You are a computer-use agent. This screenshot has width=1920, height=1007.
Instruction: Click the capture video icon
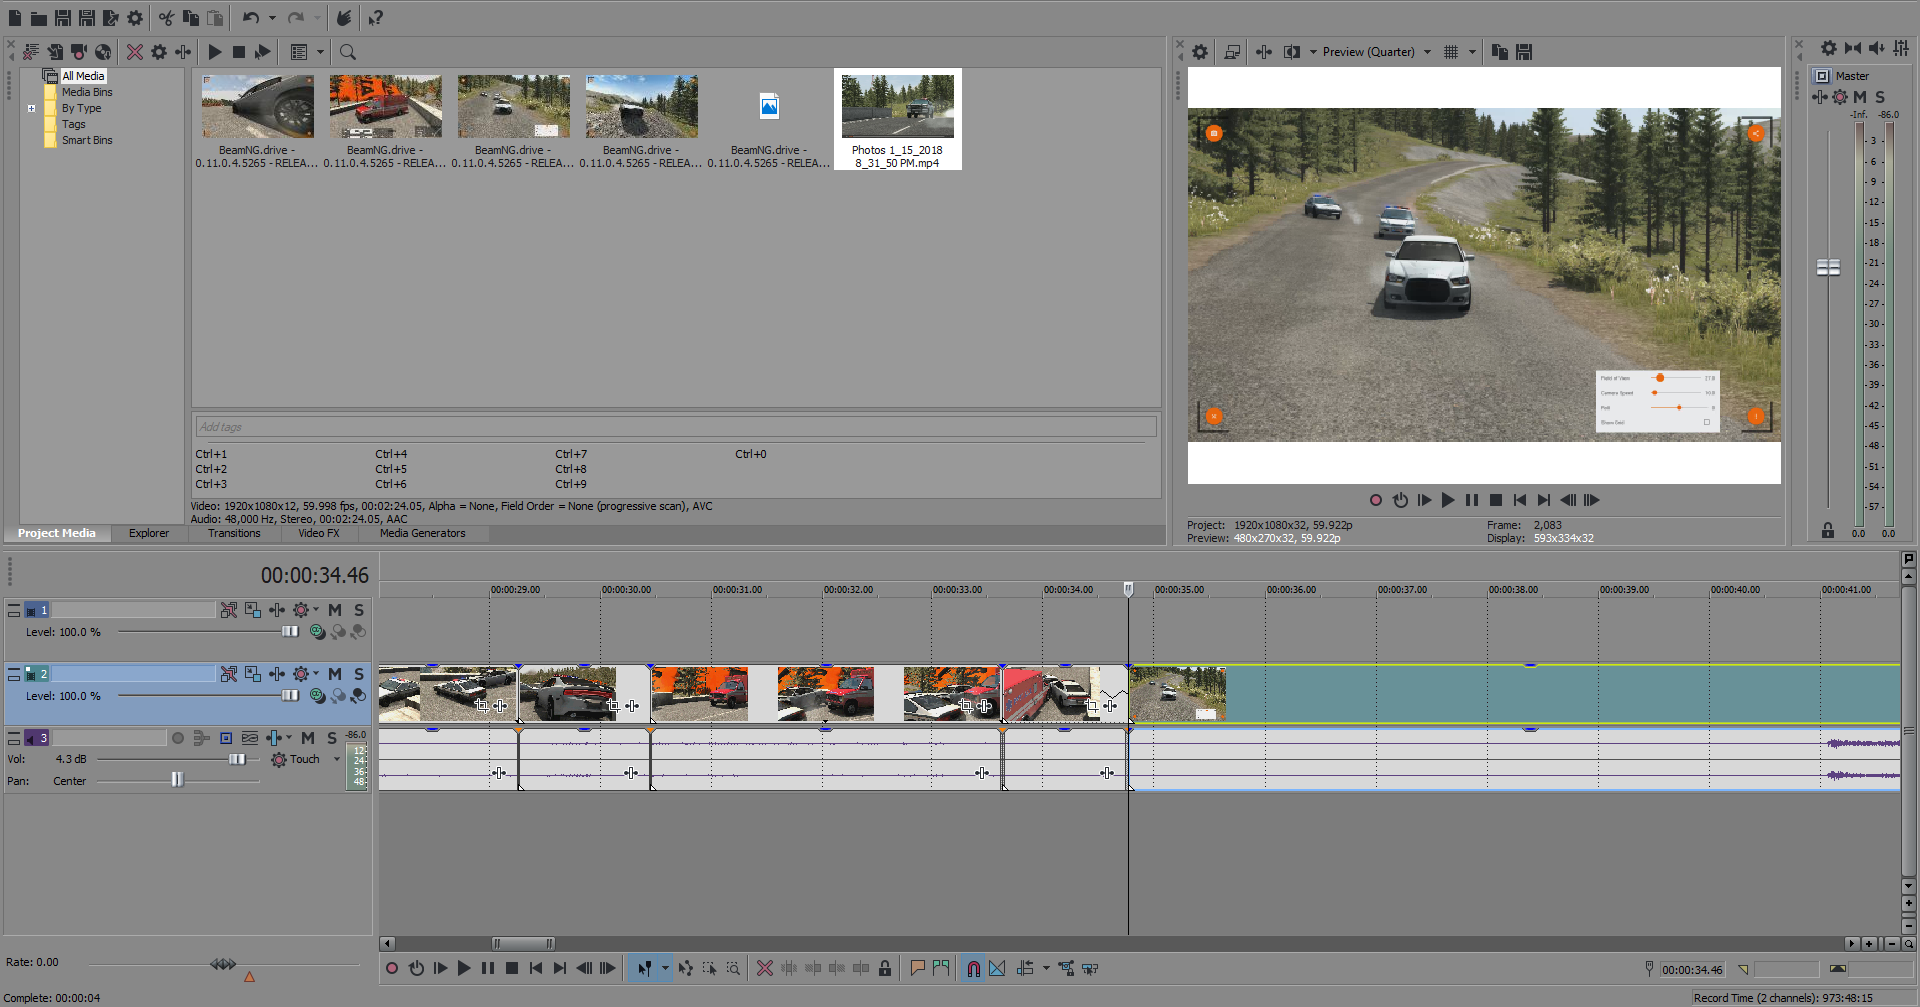pyautogui.click(x=79, y=52)
